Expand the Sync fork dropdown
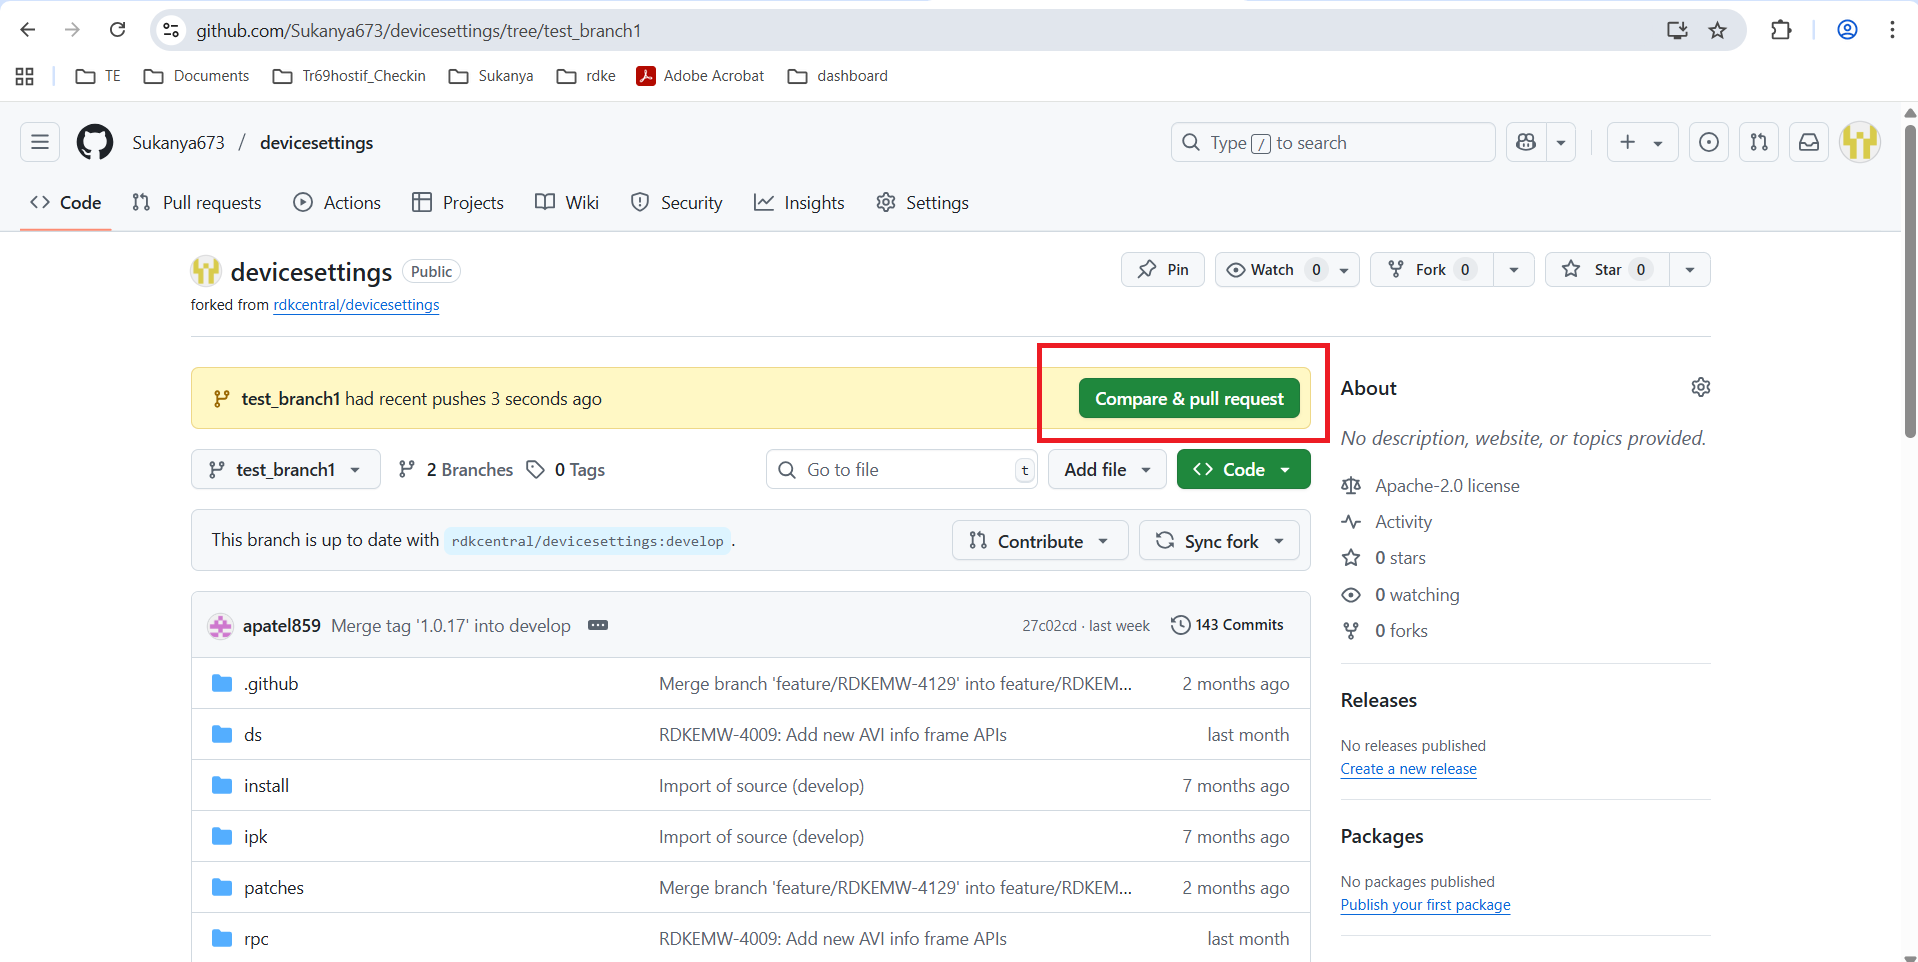 pos(1219,541)
